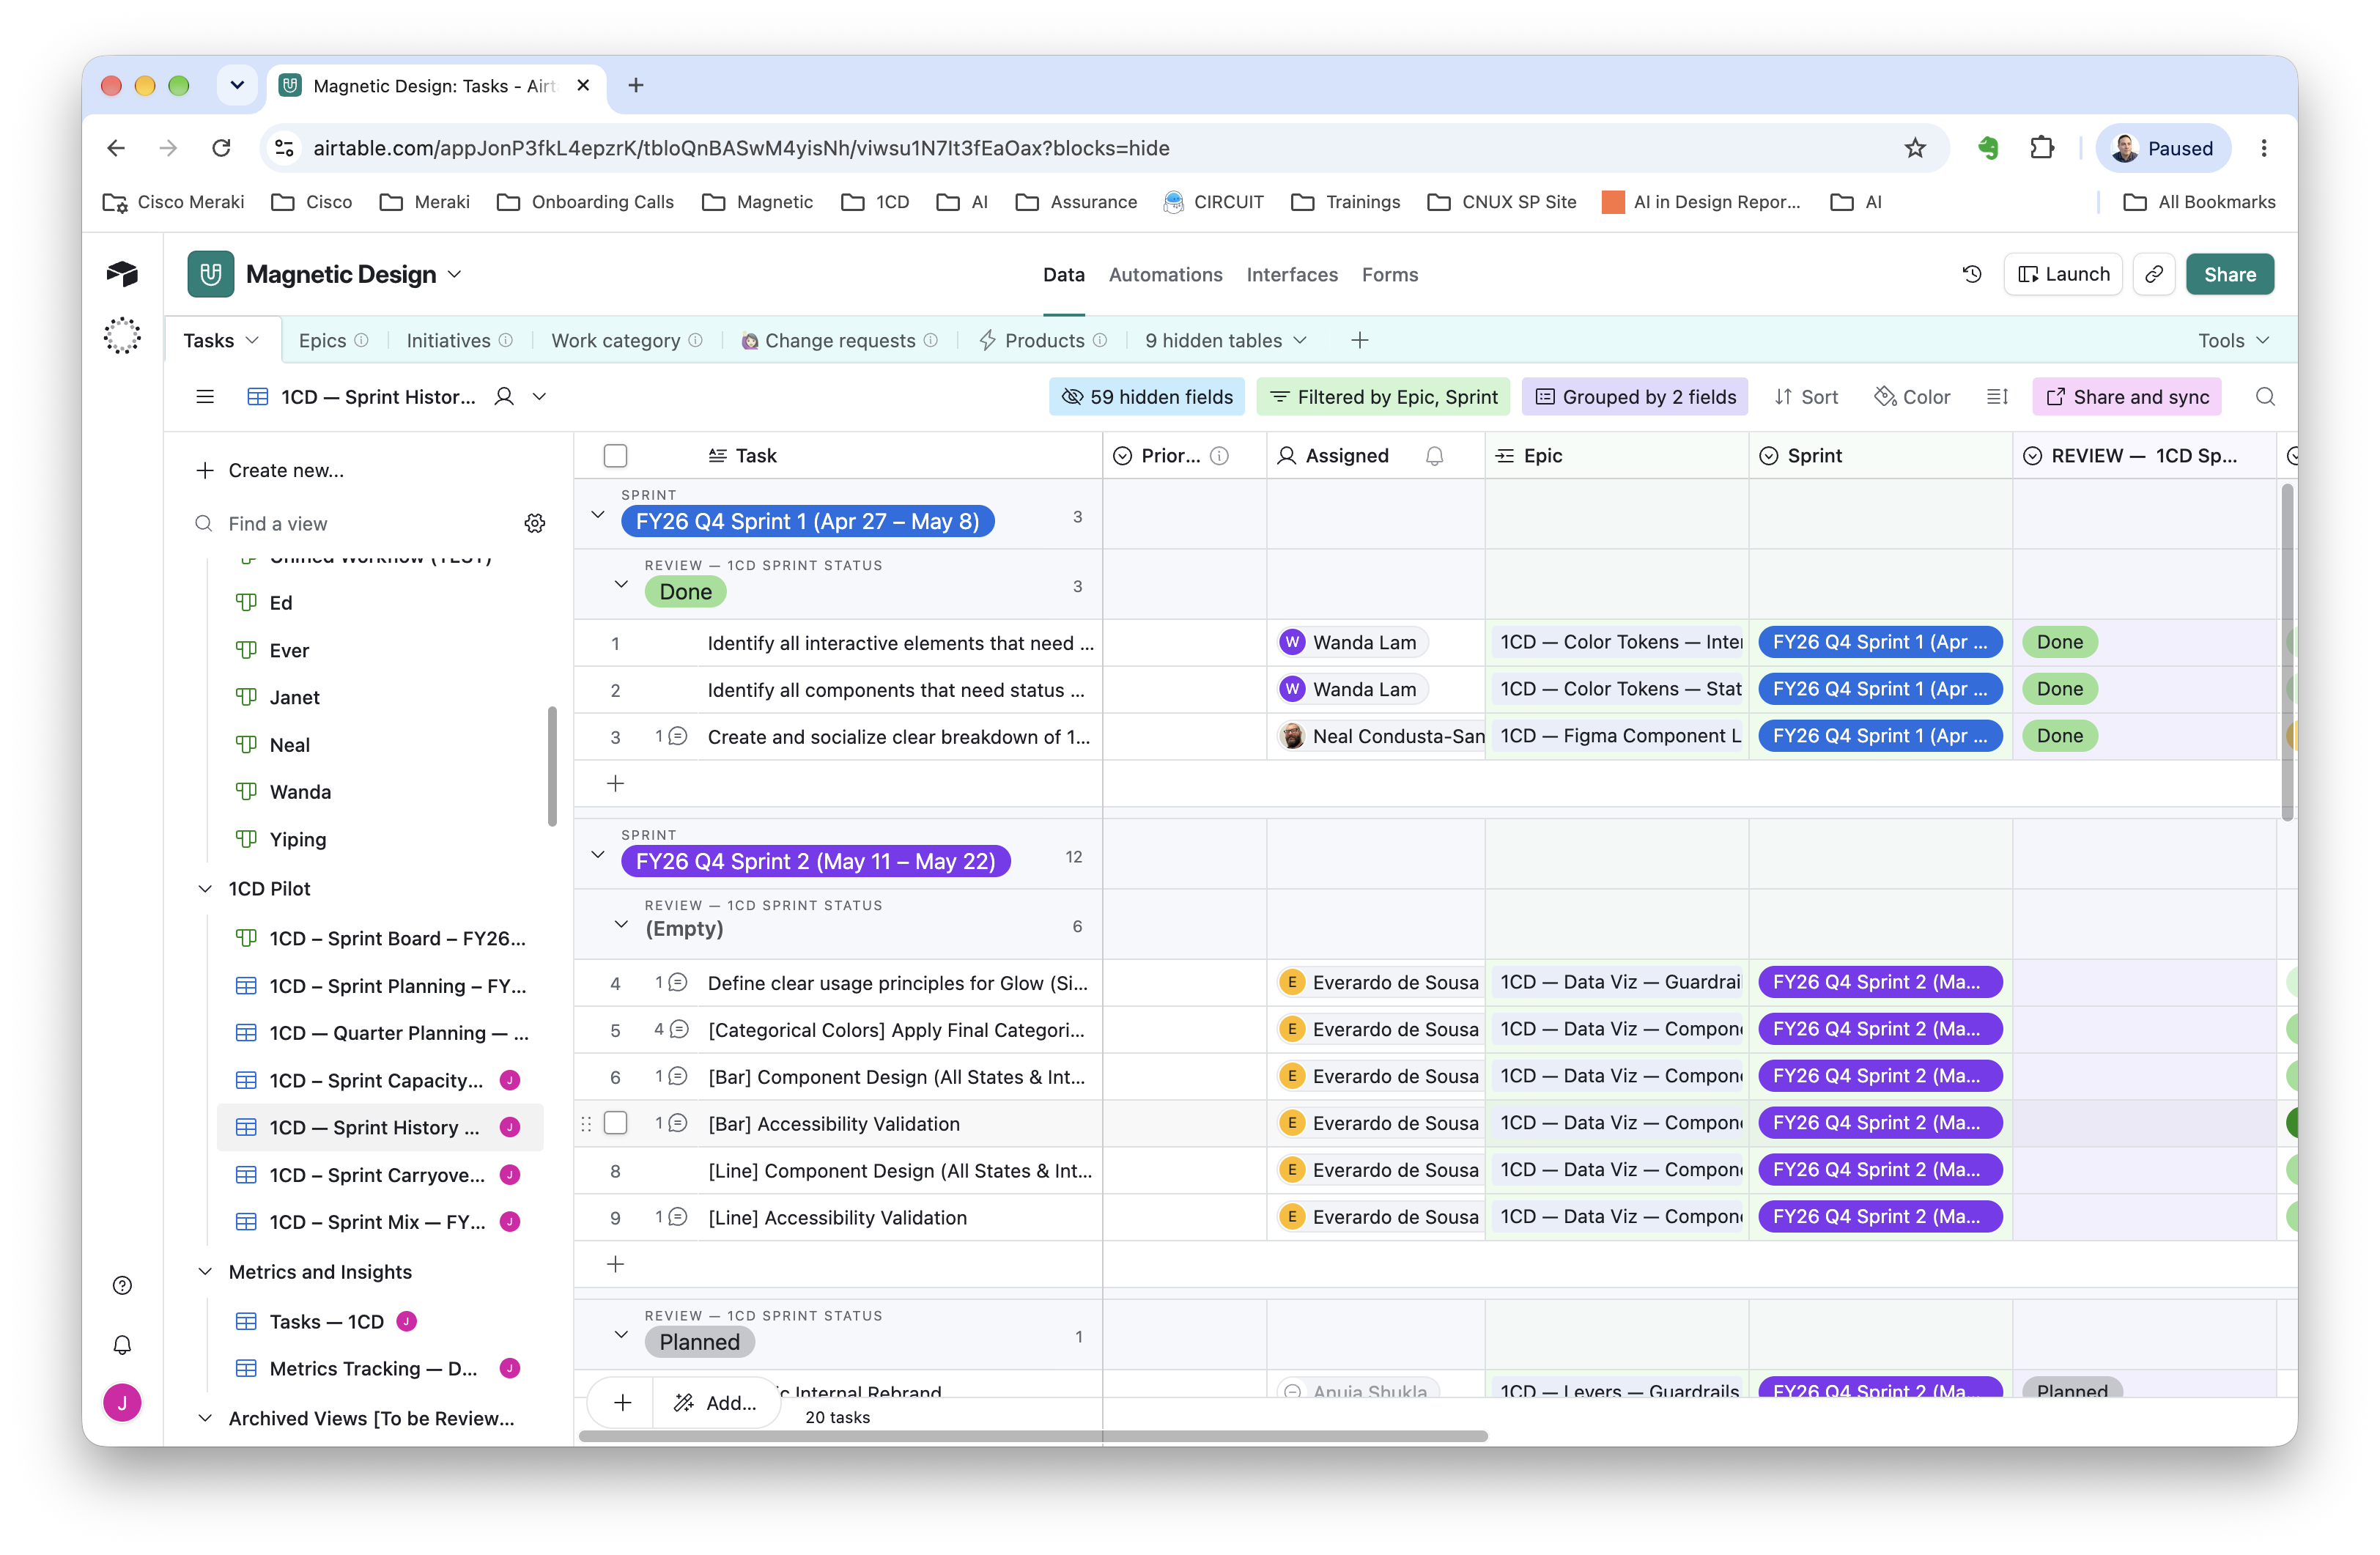Open the Magnetic Design base icon

point(211,274)
